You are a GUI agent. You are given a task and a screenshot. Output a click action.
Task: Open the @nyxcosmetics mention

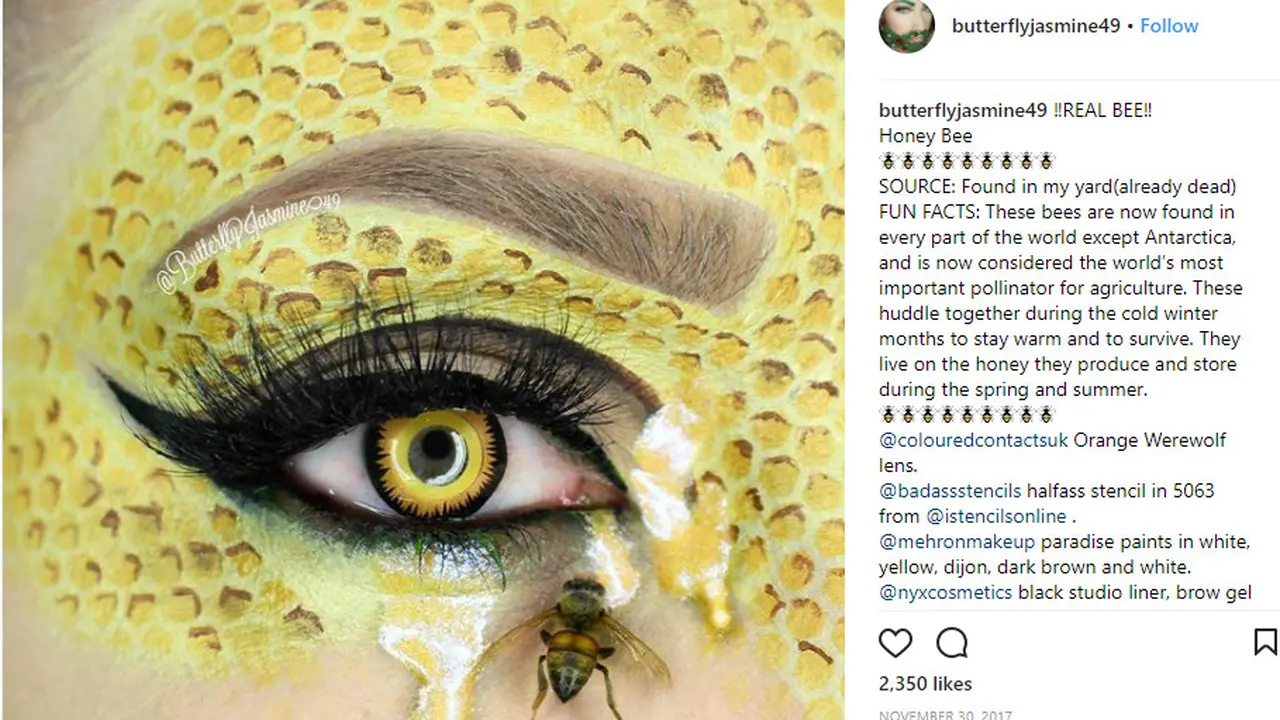point(946,593)
